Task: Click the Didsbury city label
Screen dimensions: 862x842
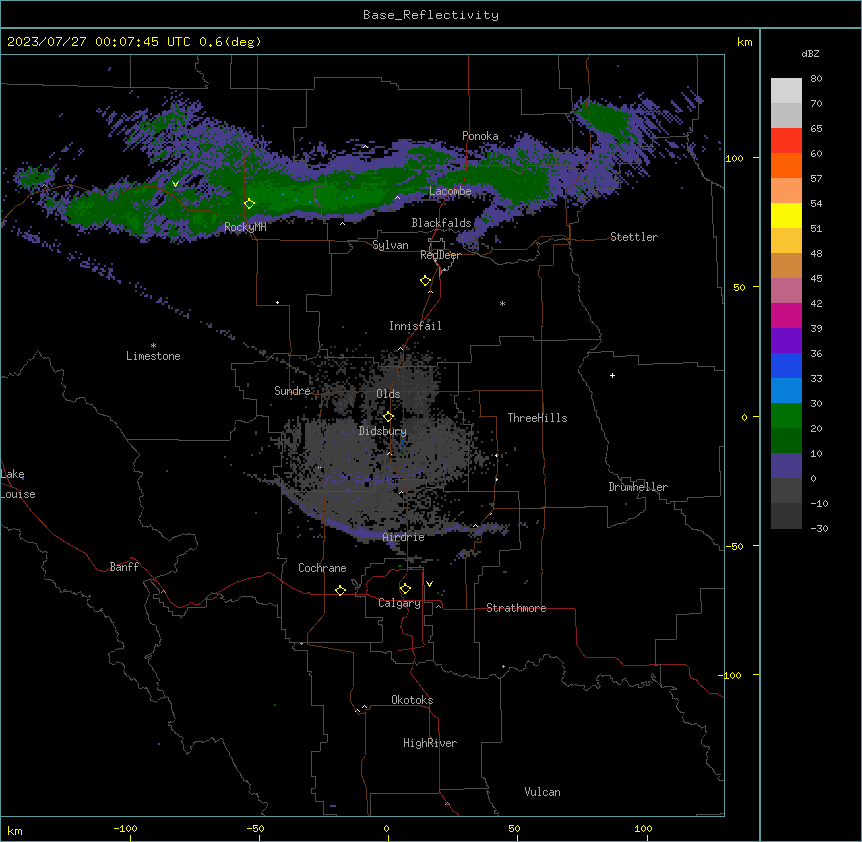Action: (x=383, y=431)
